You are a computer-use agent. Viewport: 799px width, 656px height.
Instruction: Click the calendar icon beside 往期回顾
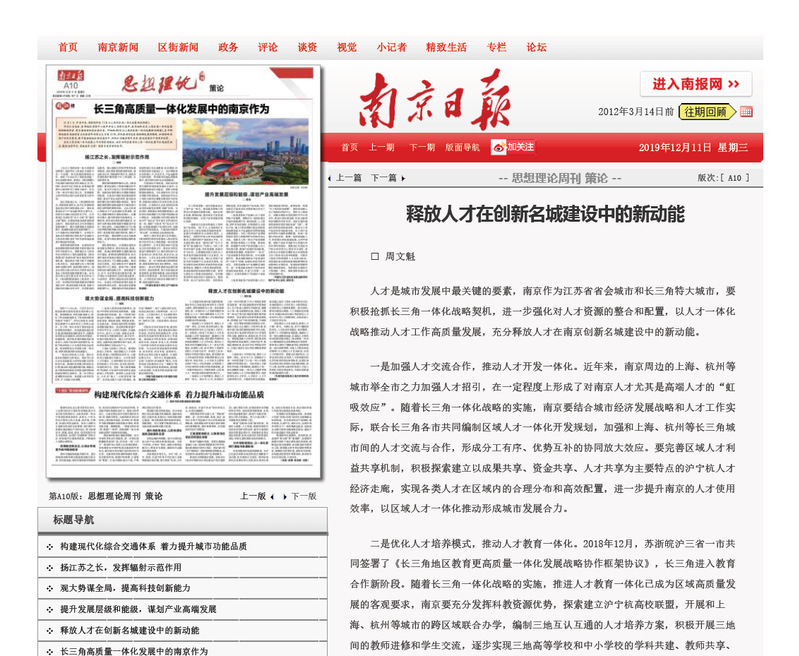[x=746, y=112]
